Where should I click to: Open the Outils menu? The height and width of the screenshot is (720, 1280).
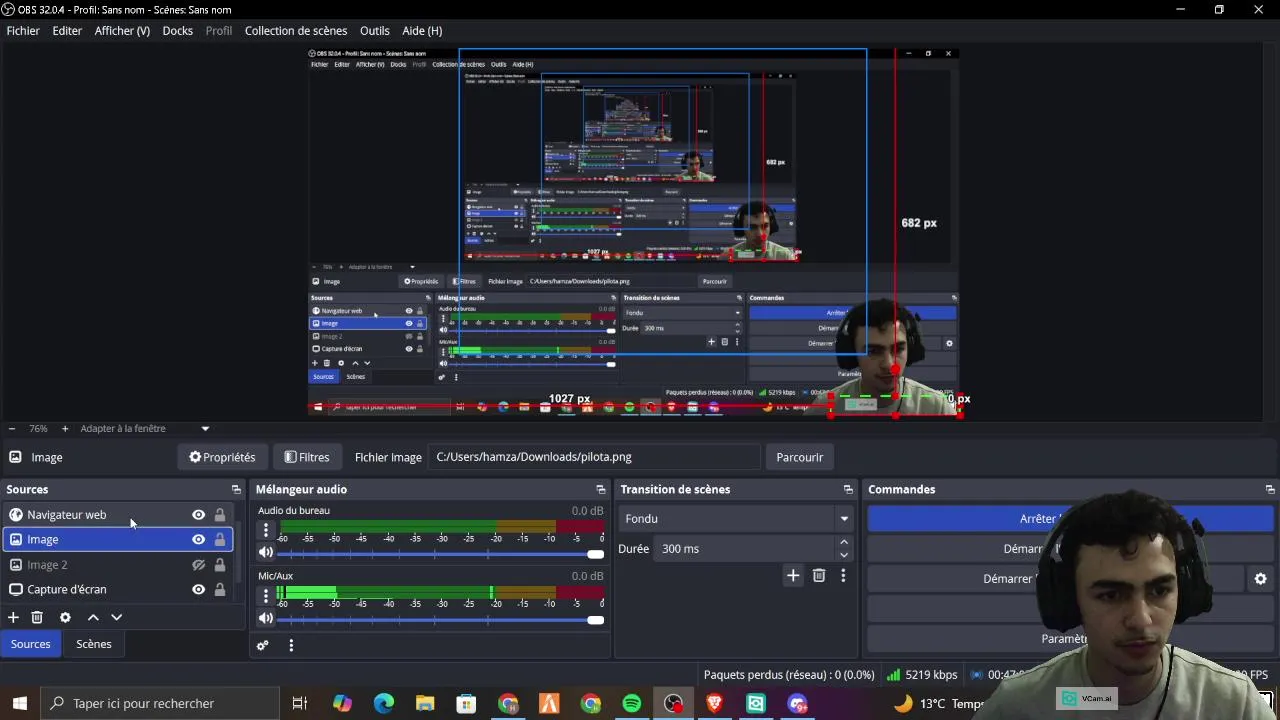point(375,31)
